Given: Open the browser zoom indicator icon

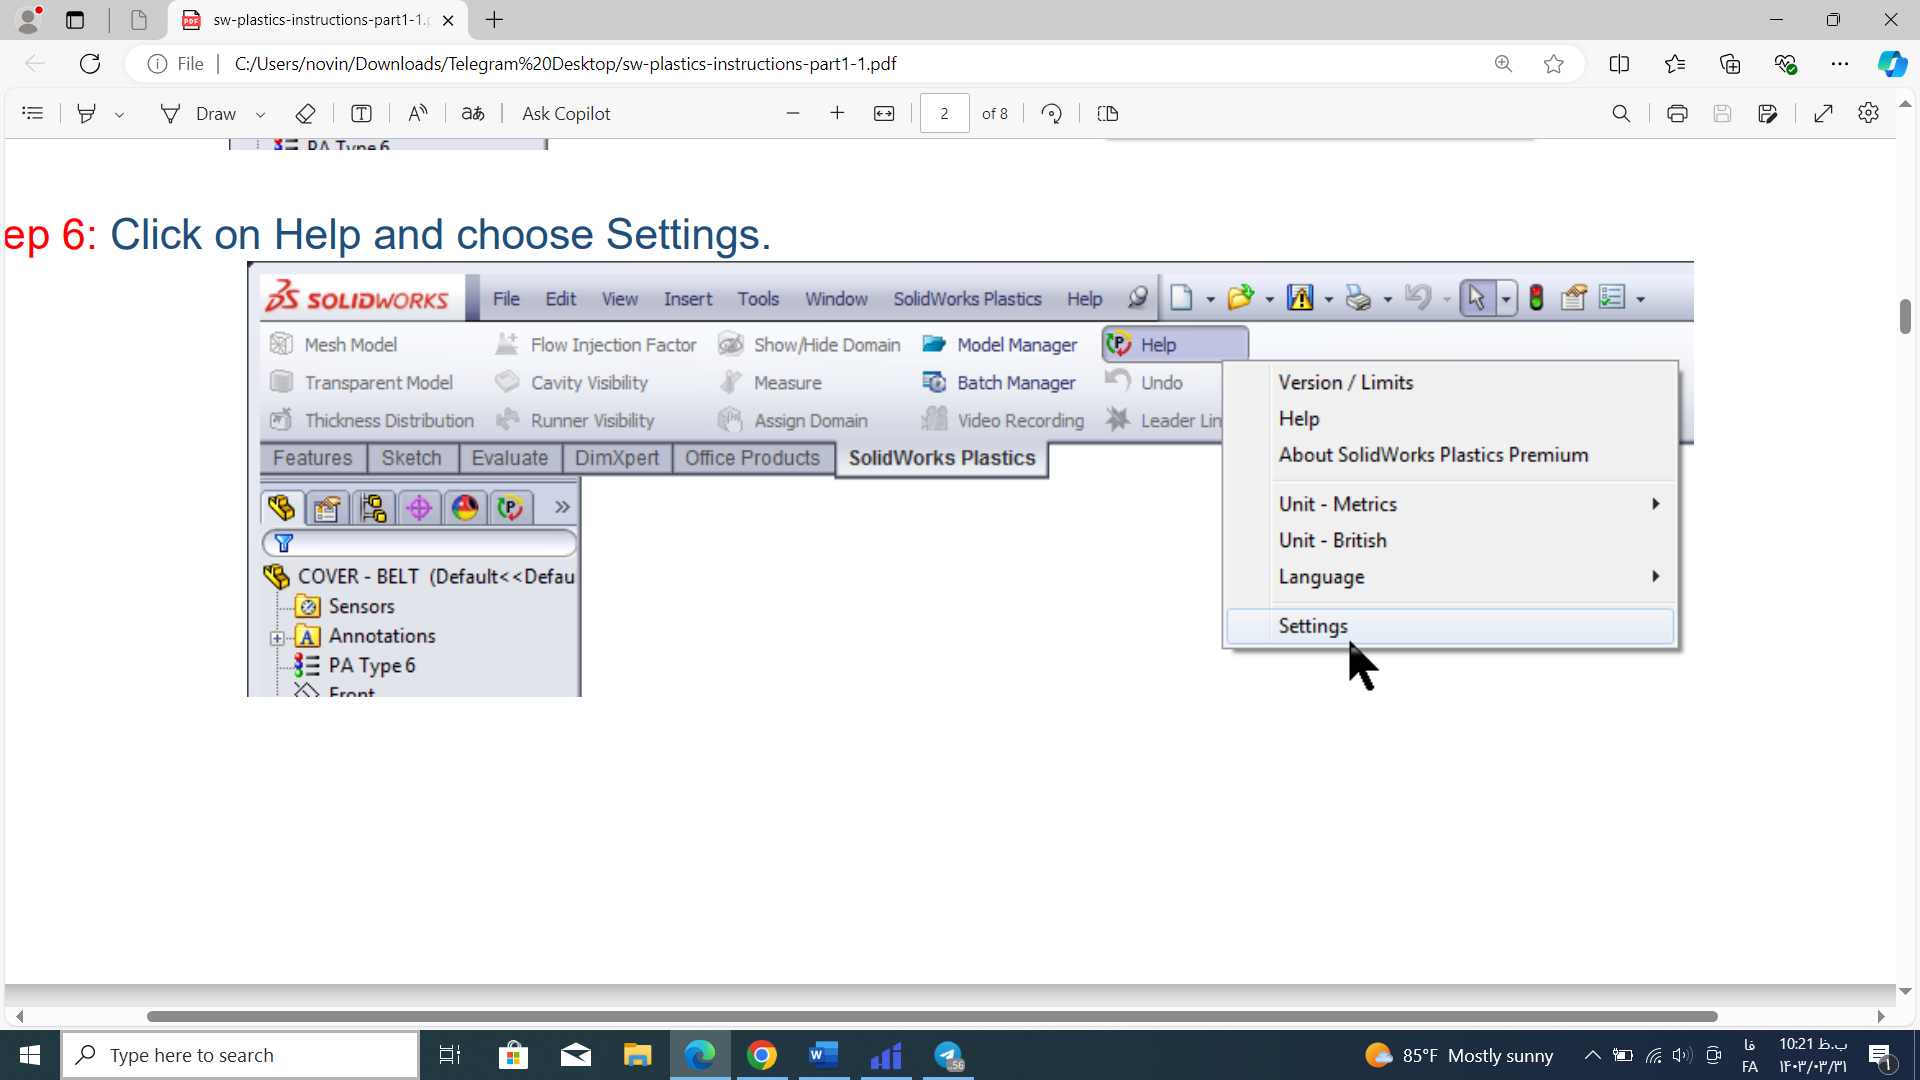Looking at the screenshot, I should pos(1503,64).
